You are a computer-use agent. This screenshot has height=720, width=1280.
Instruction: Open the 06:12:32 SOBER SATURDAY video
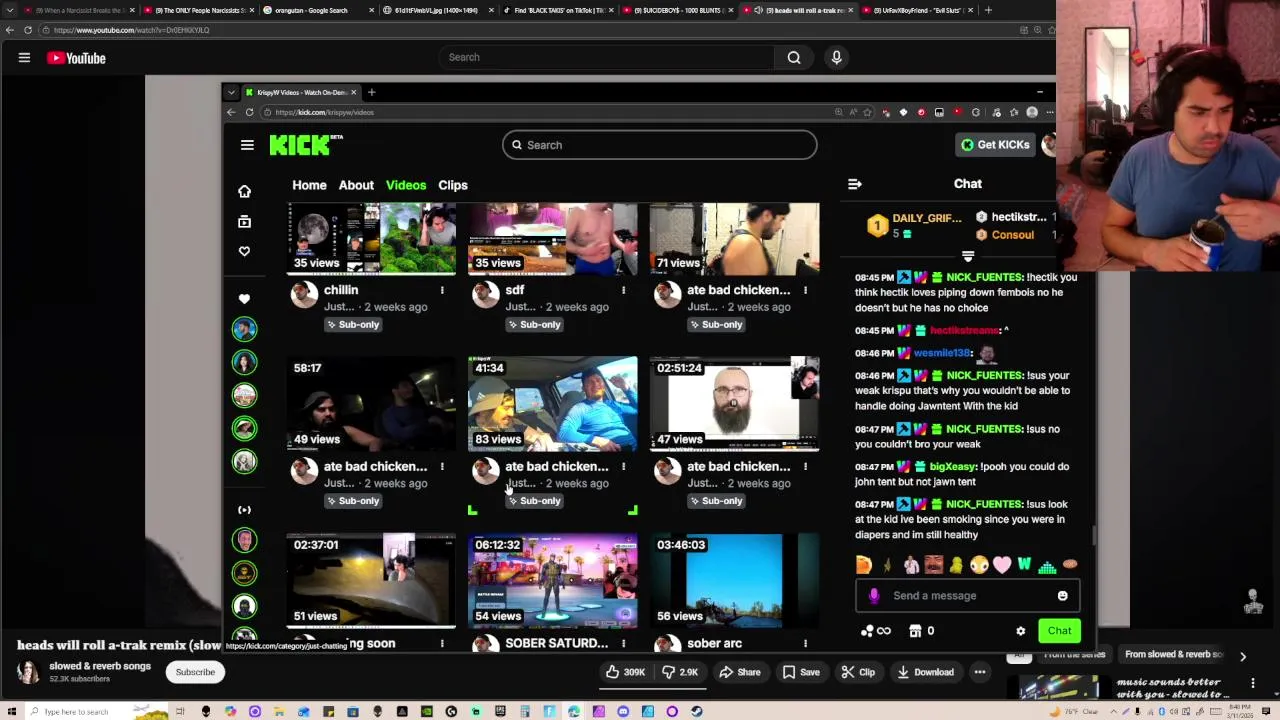[553, 580]
